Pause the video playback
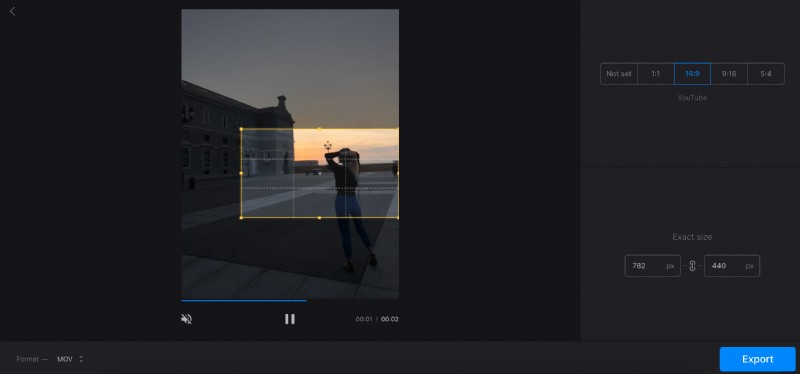Screen dimensions: 800x374 point(290,319)
